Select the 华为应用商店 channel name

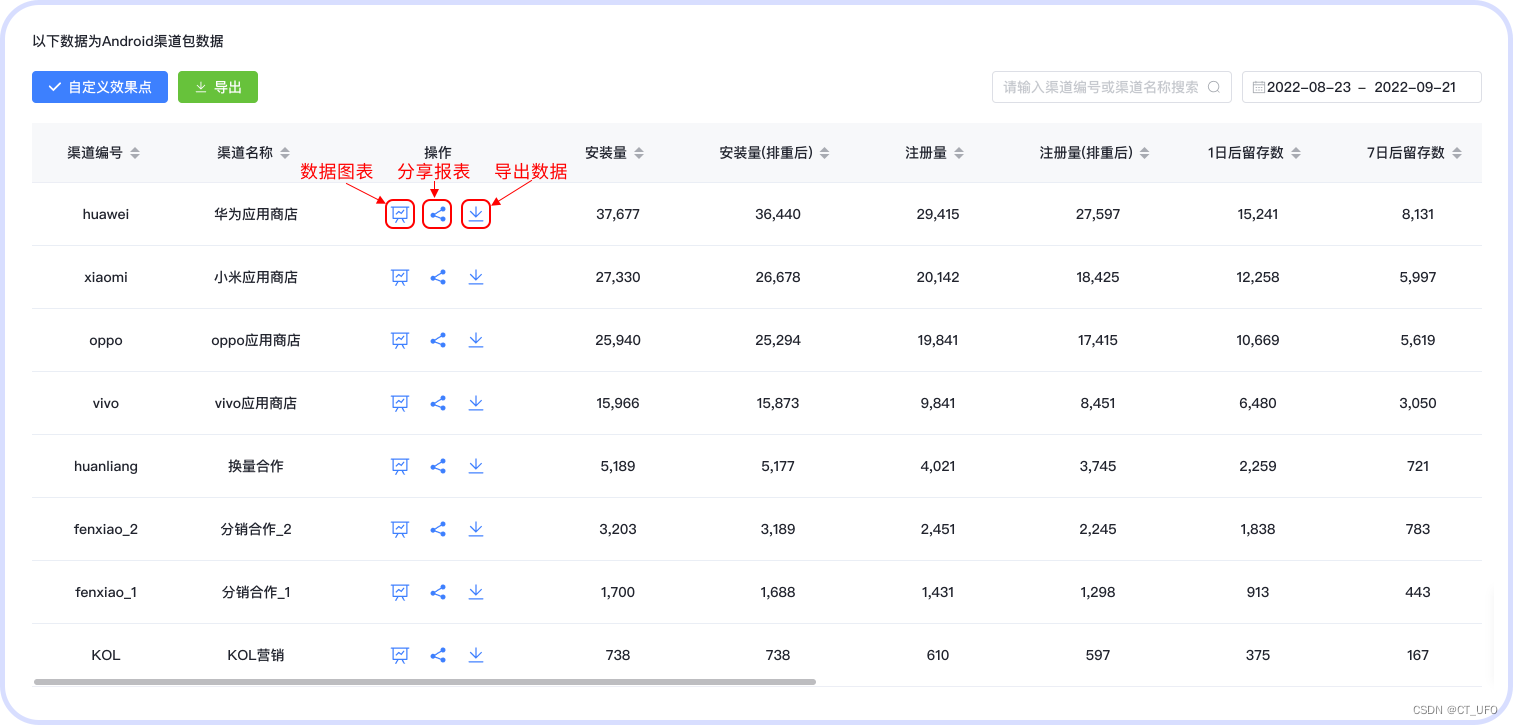pos(256,214)
